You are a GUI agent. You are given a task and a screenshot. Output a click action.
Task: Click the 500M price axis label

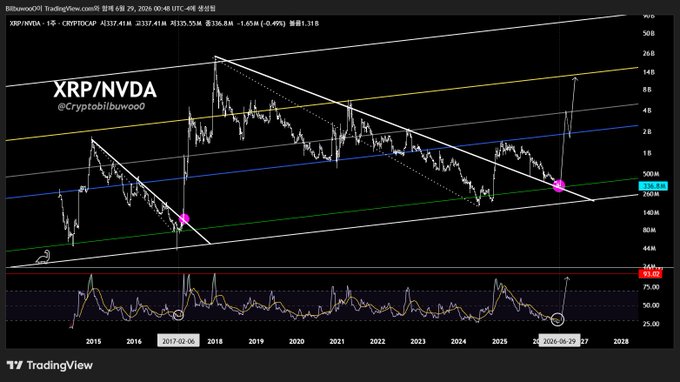(x=651, y=174)
